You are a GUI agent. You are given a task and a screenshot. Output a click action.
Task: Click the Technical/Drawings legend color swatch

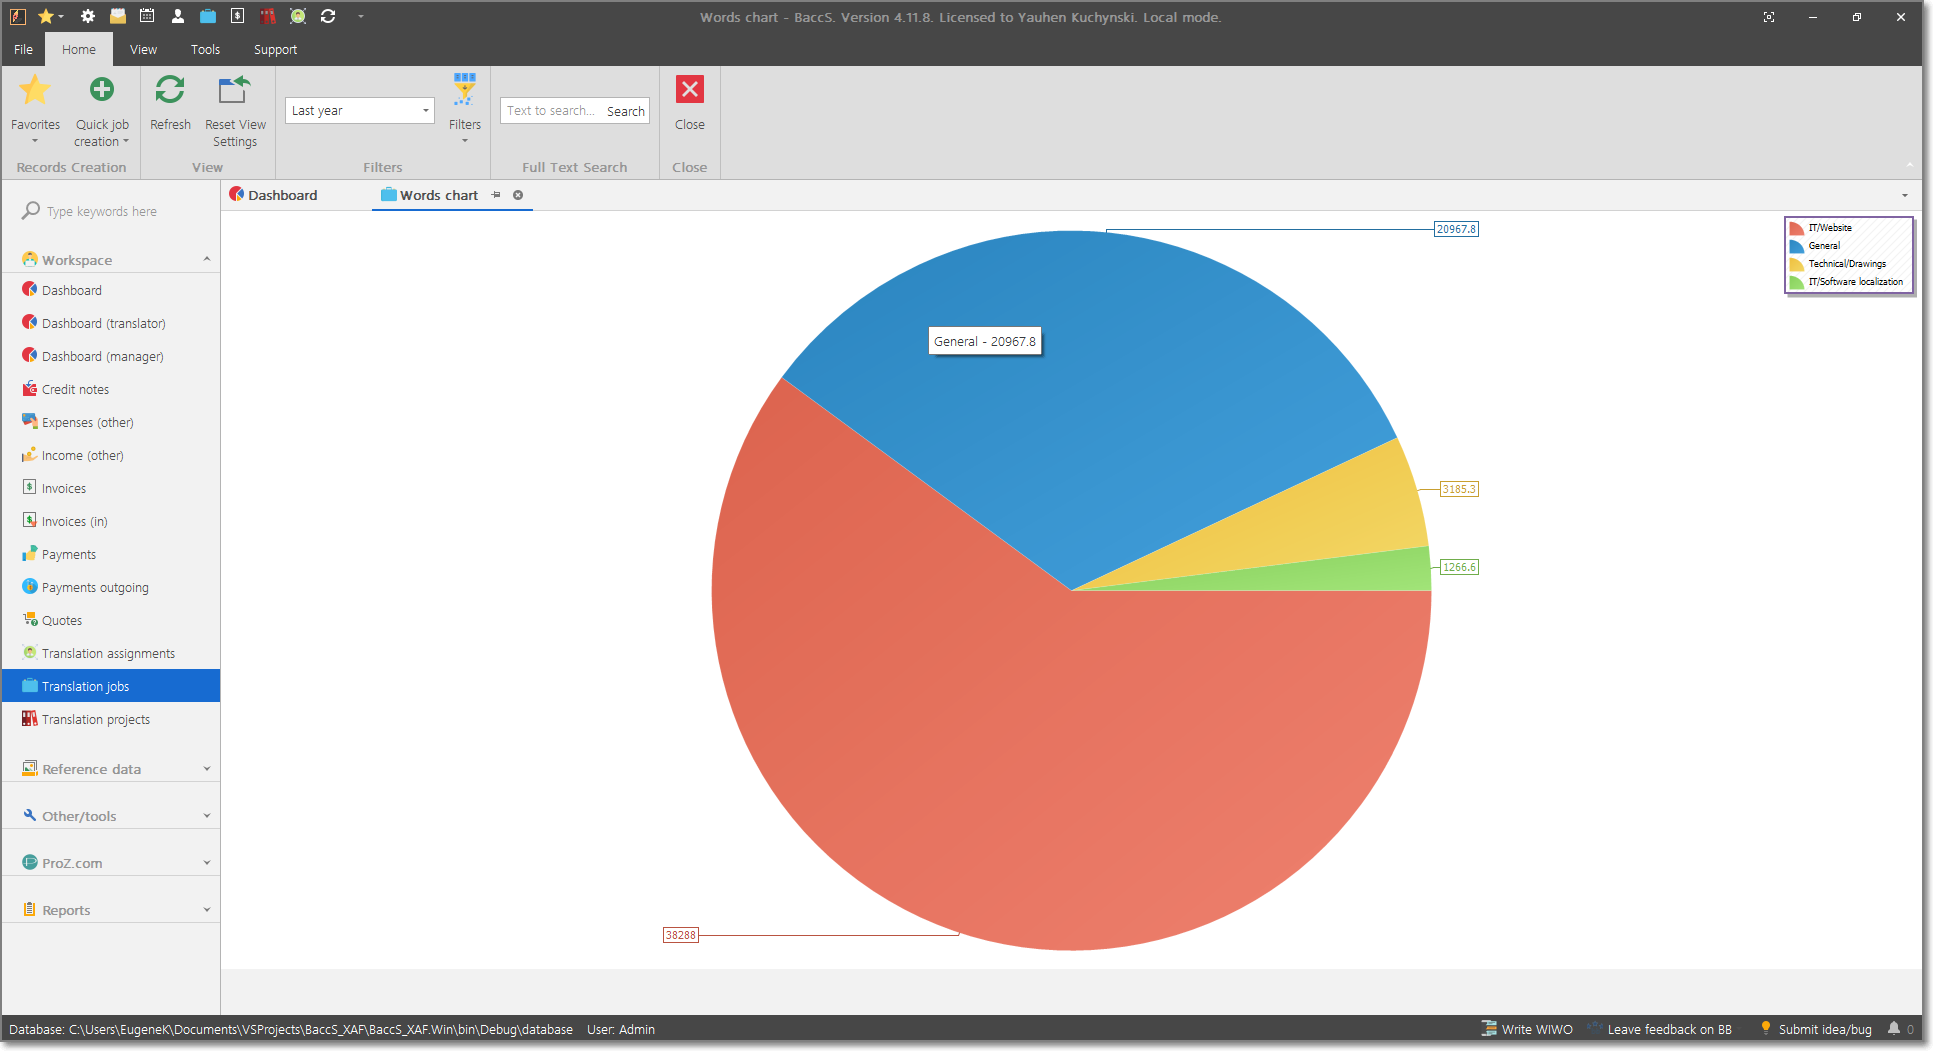1796,264
